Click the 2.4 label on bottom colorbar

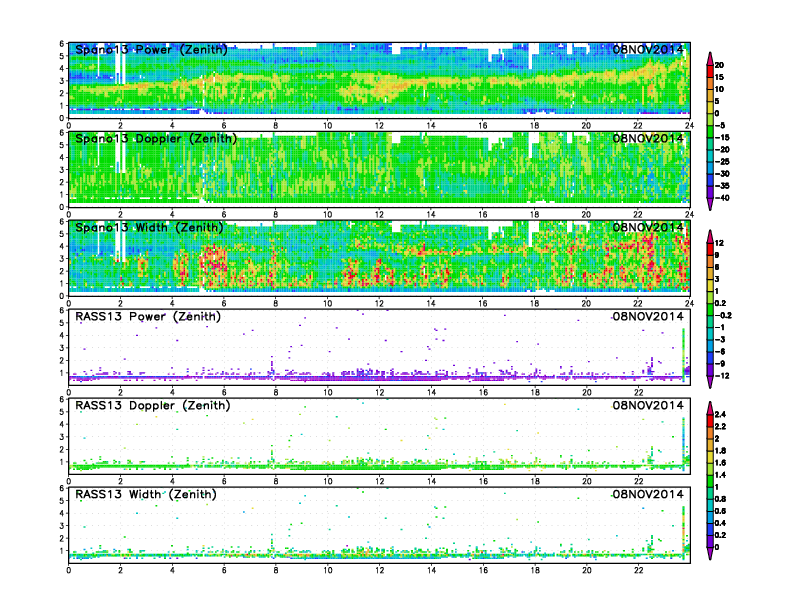[720, 415]
